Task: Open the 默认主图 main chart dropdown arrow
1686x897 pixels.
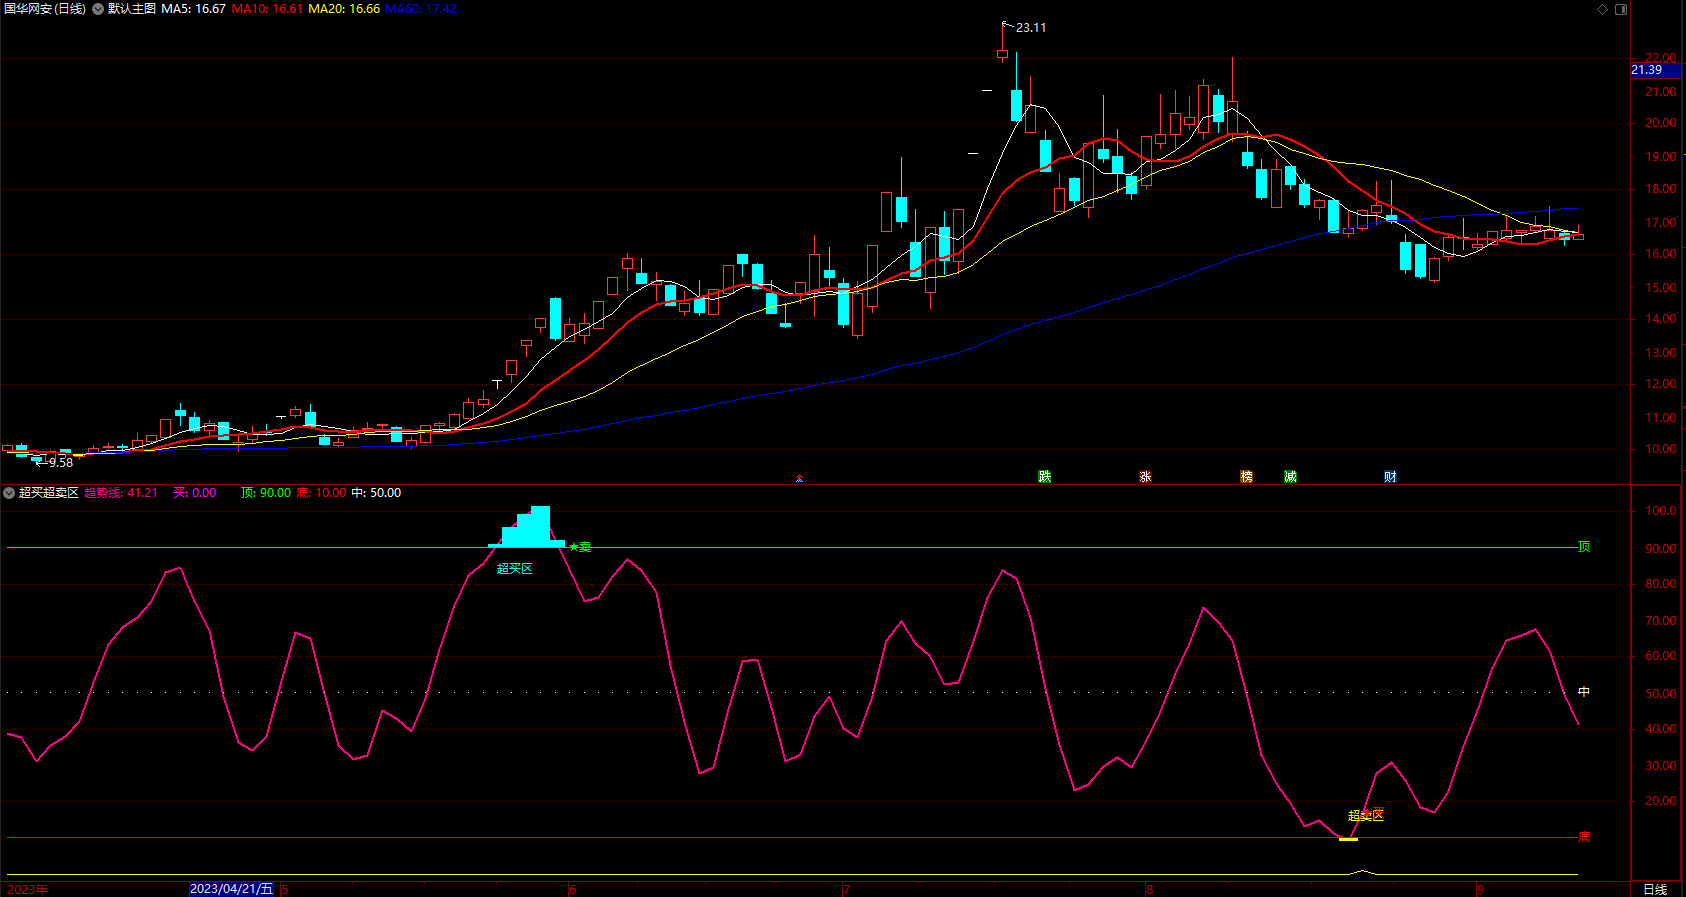Action: pos(98,9)
